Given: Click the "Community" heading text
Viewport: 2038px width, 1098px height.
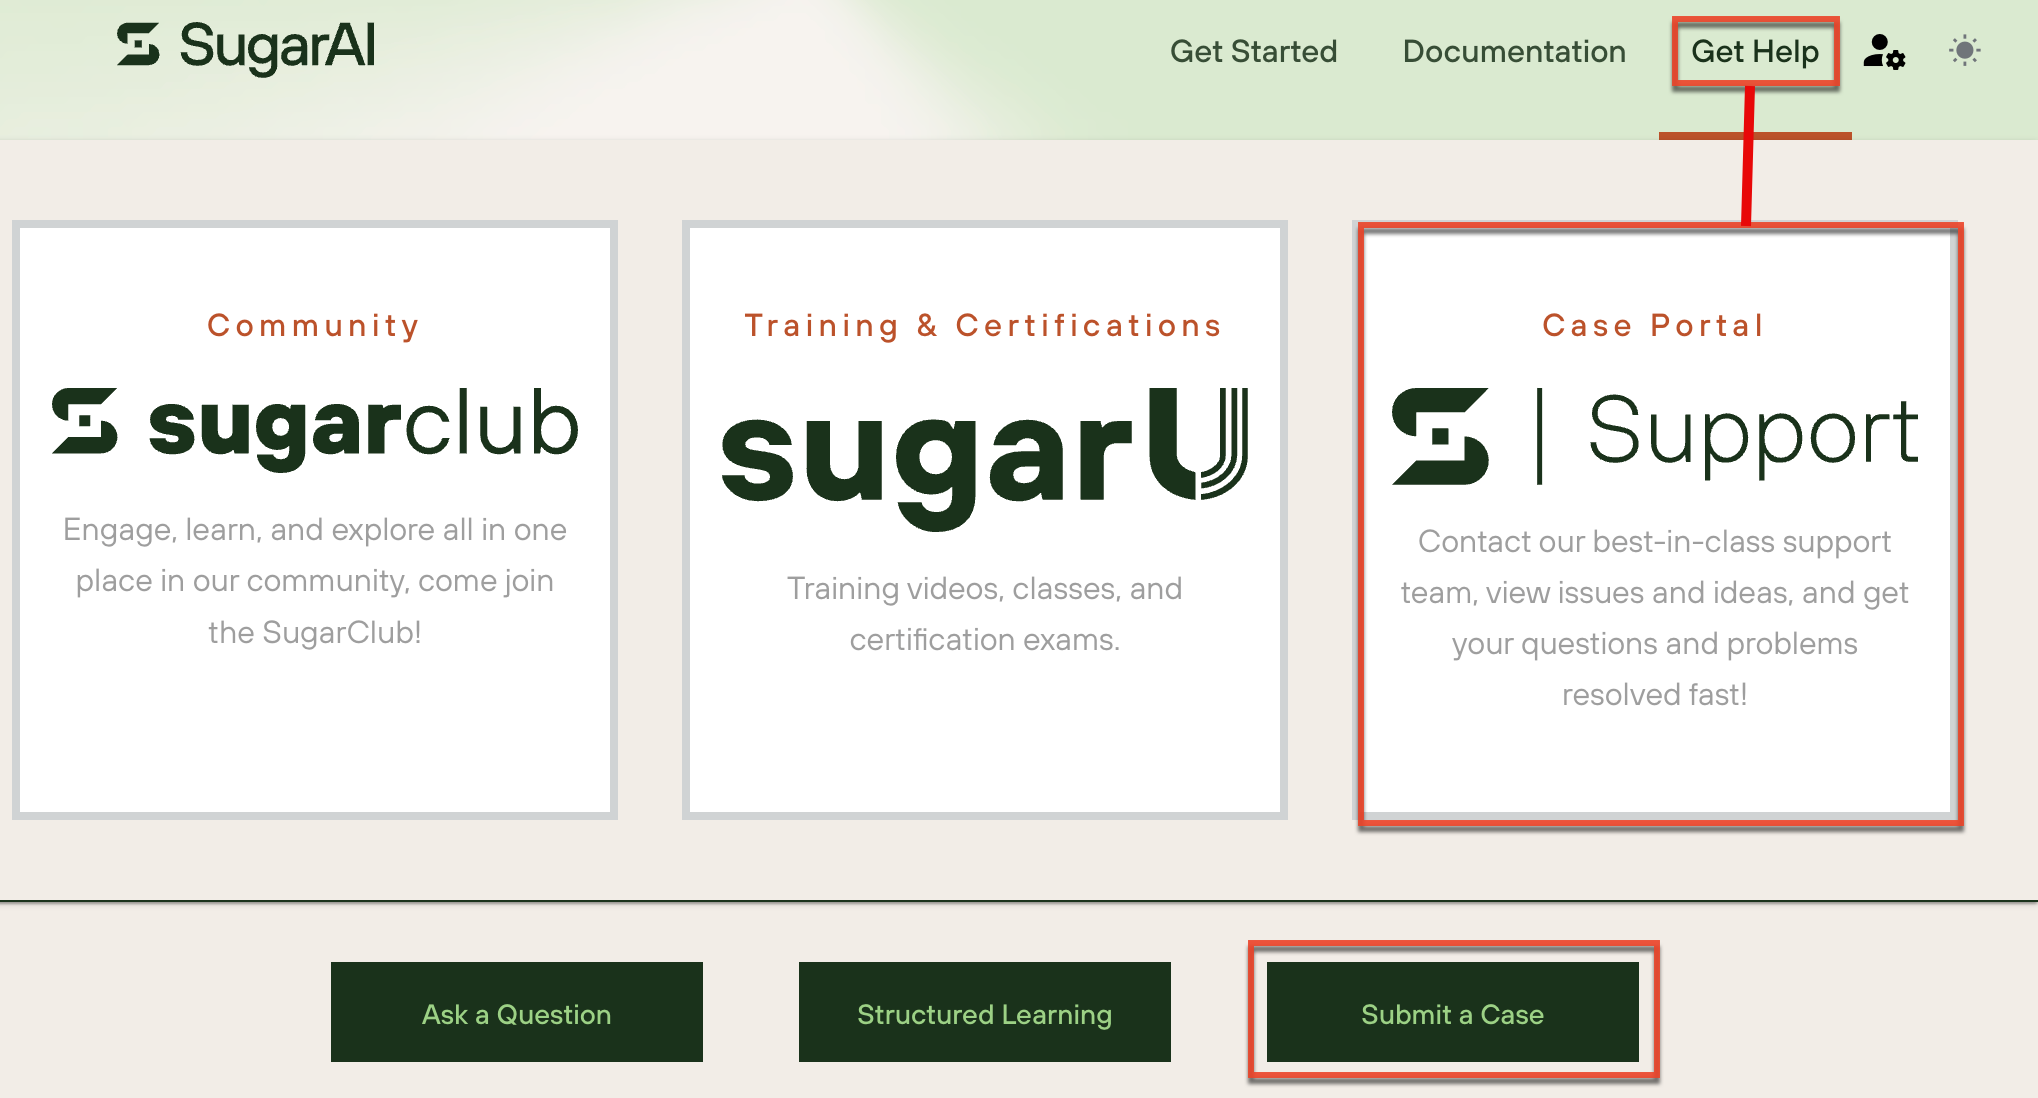Looking at the screenshot, I should (314, 326).
